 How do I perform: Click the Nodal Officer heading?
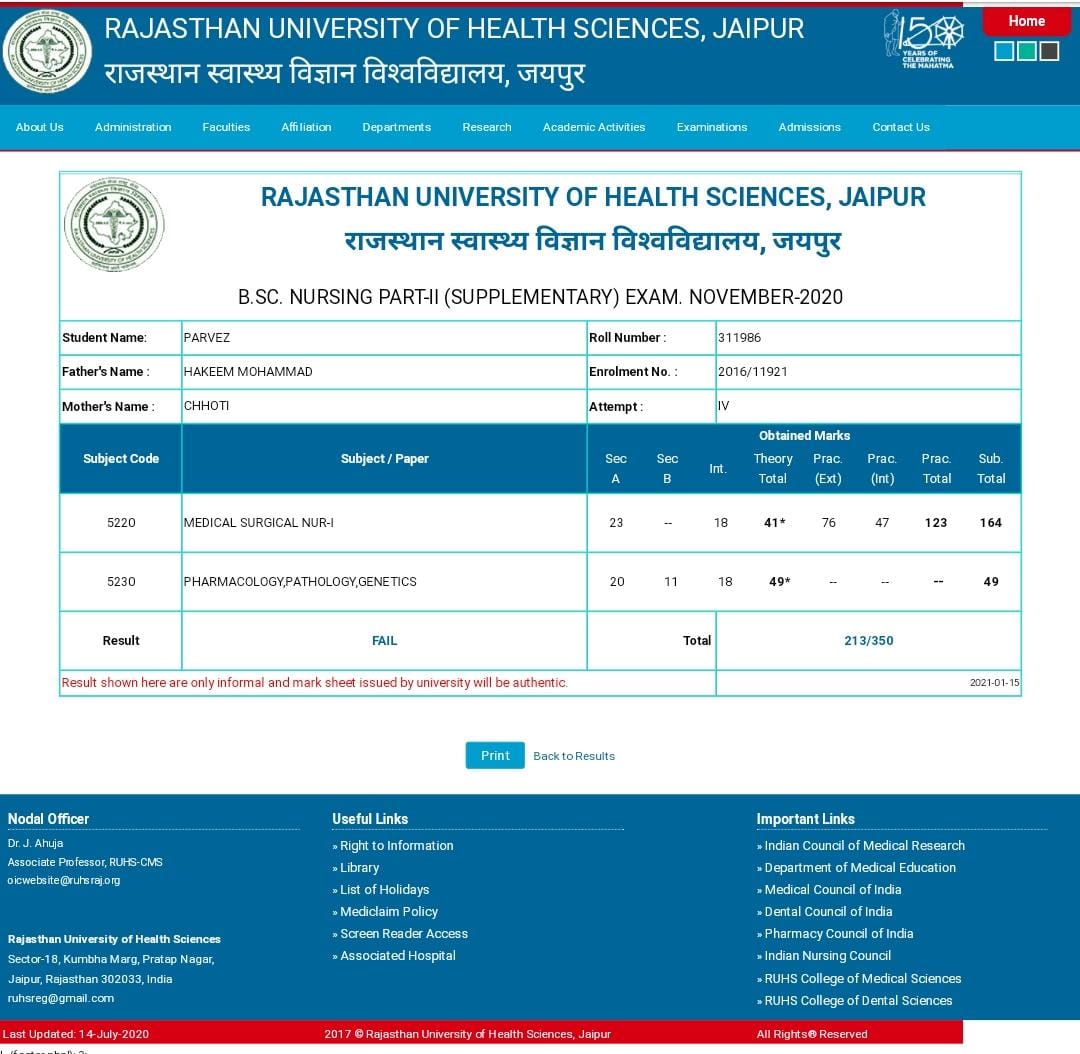48,818
